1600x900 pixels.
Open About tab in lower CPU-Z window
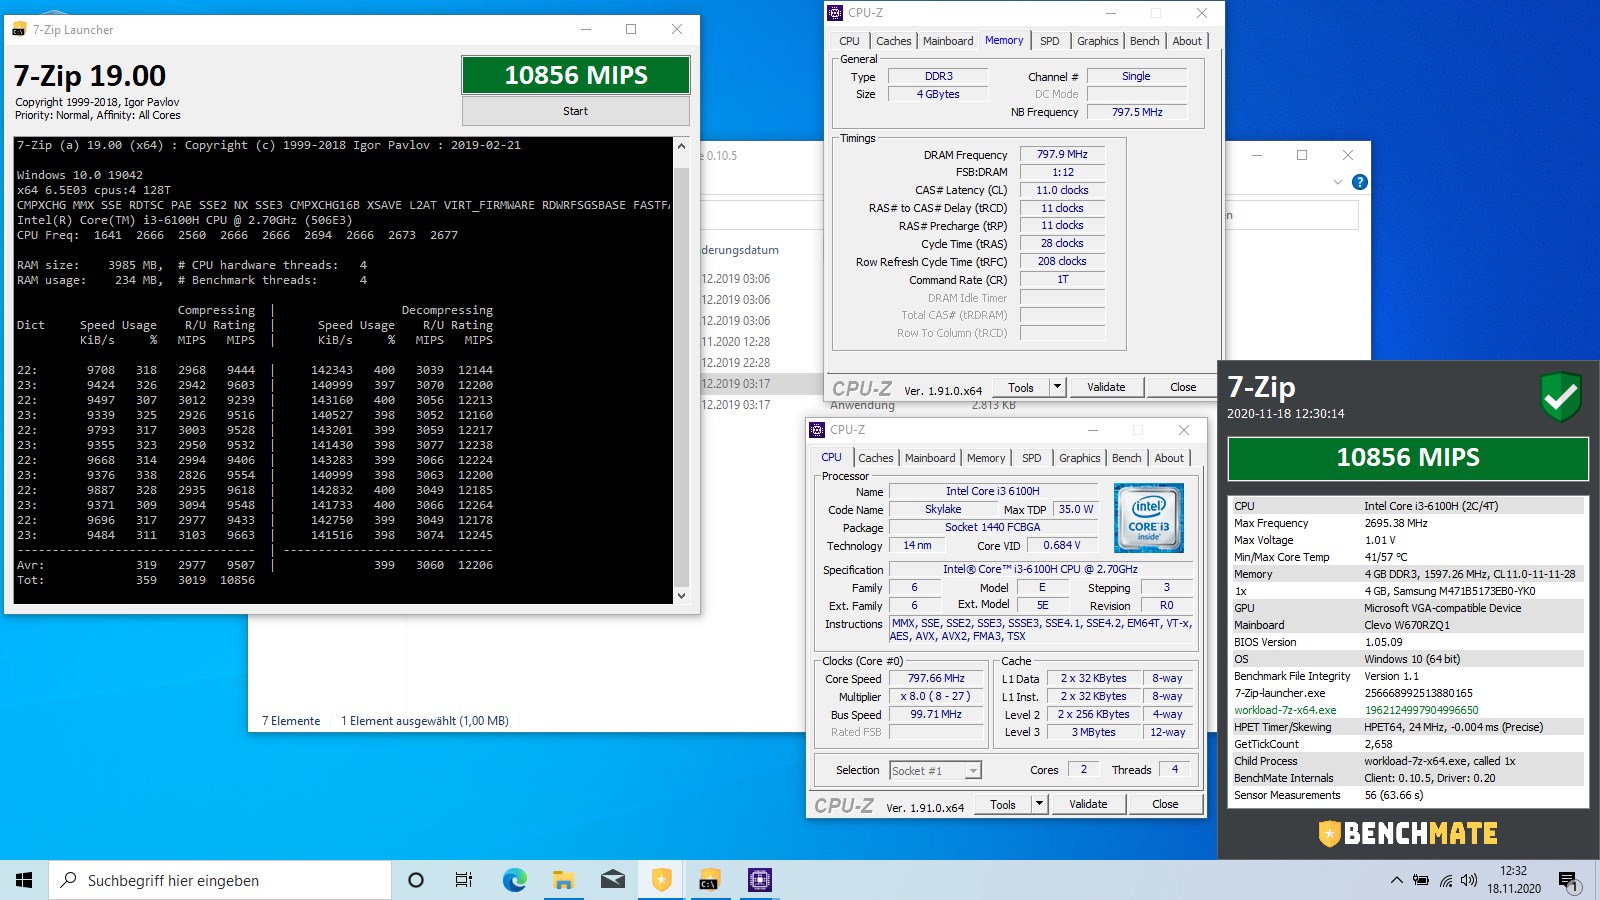[x=1169, y=458]
